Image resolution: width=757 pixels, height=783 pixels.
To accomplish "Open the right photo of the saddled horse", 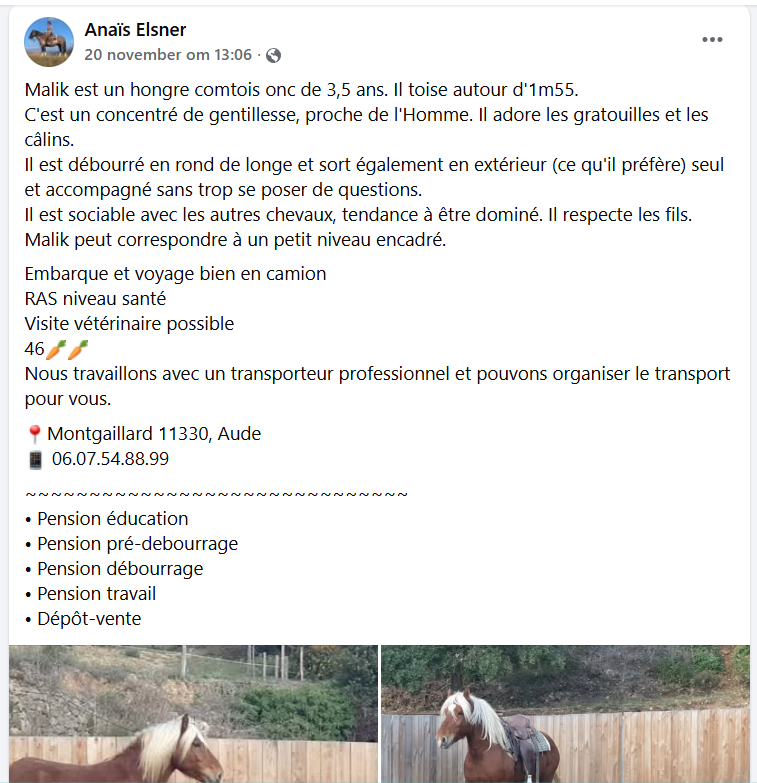I will (565, 714).
